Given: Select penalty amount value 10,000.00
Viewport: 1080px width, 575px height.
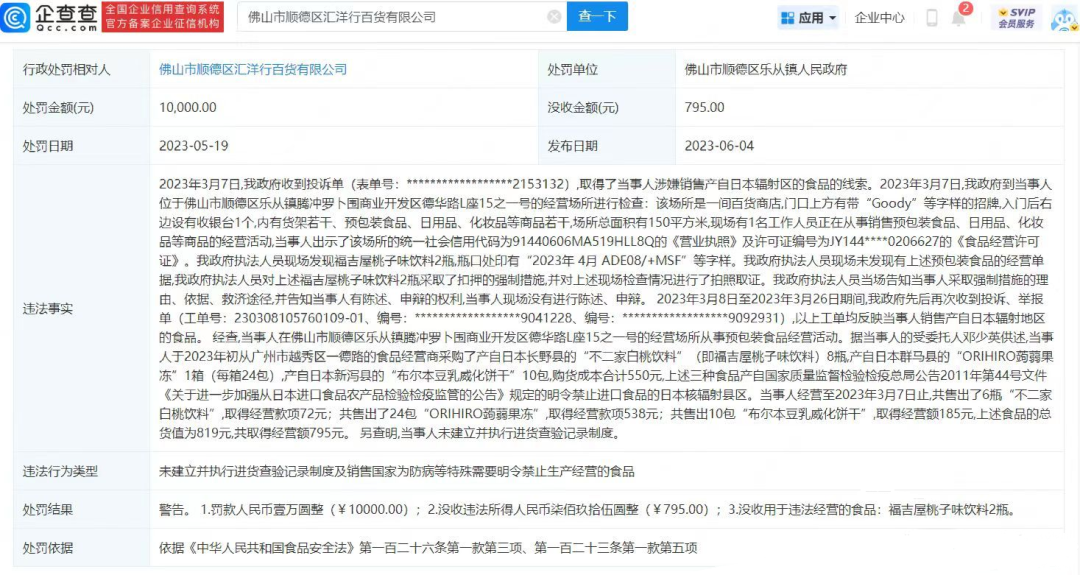Looking at the screenshot, I should pos(187,107).
